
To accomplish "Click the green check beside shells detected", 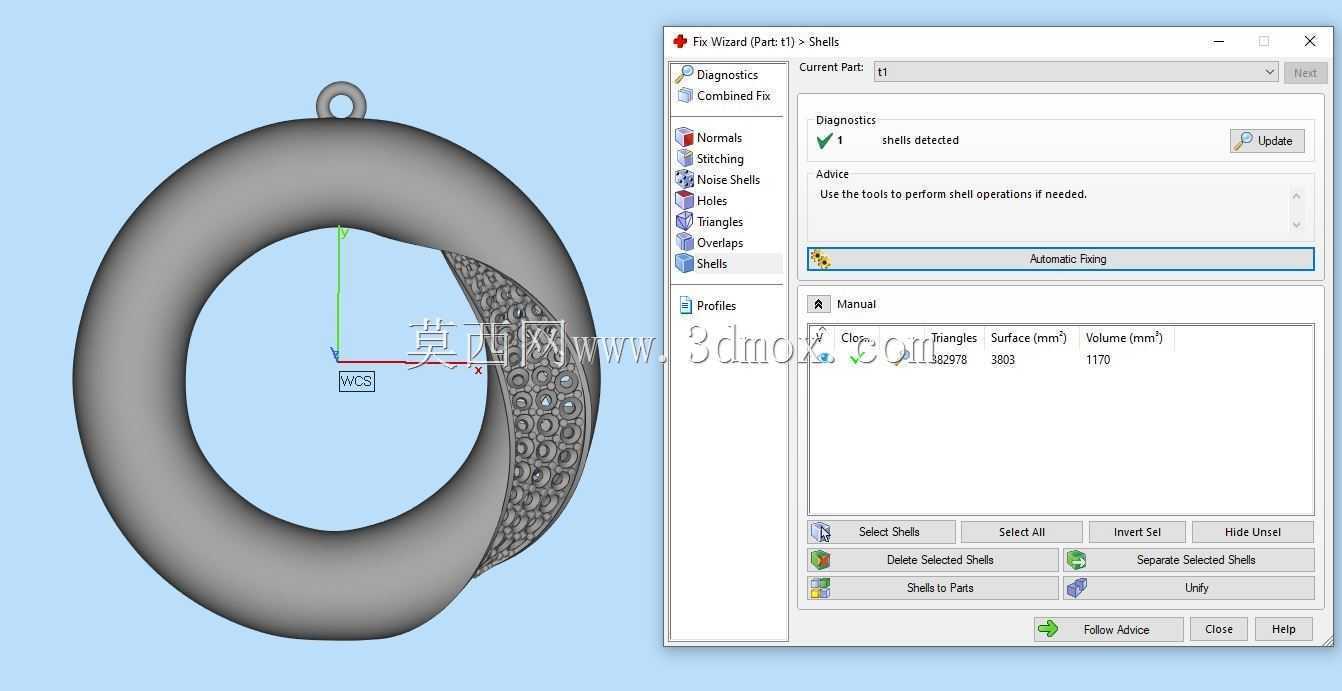I will tap(825, 141).
